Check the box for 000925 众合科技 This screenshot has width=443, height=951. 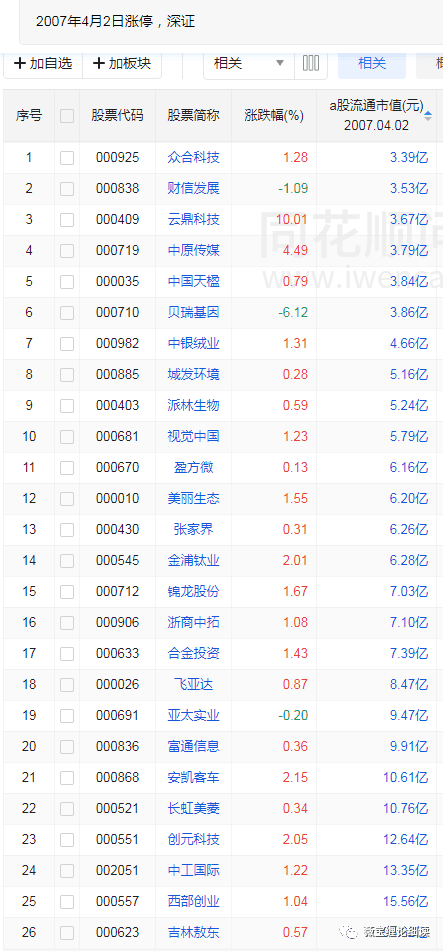[x=67, y=158]
